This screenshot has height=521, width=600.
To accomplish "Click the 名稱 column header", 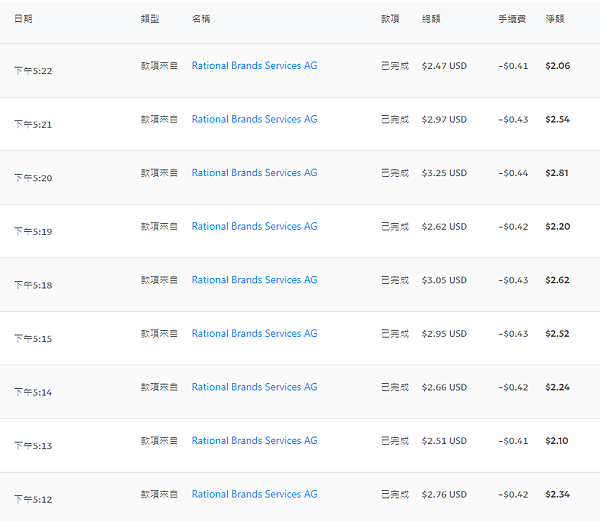I will coord(201,19).
